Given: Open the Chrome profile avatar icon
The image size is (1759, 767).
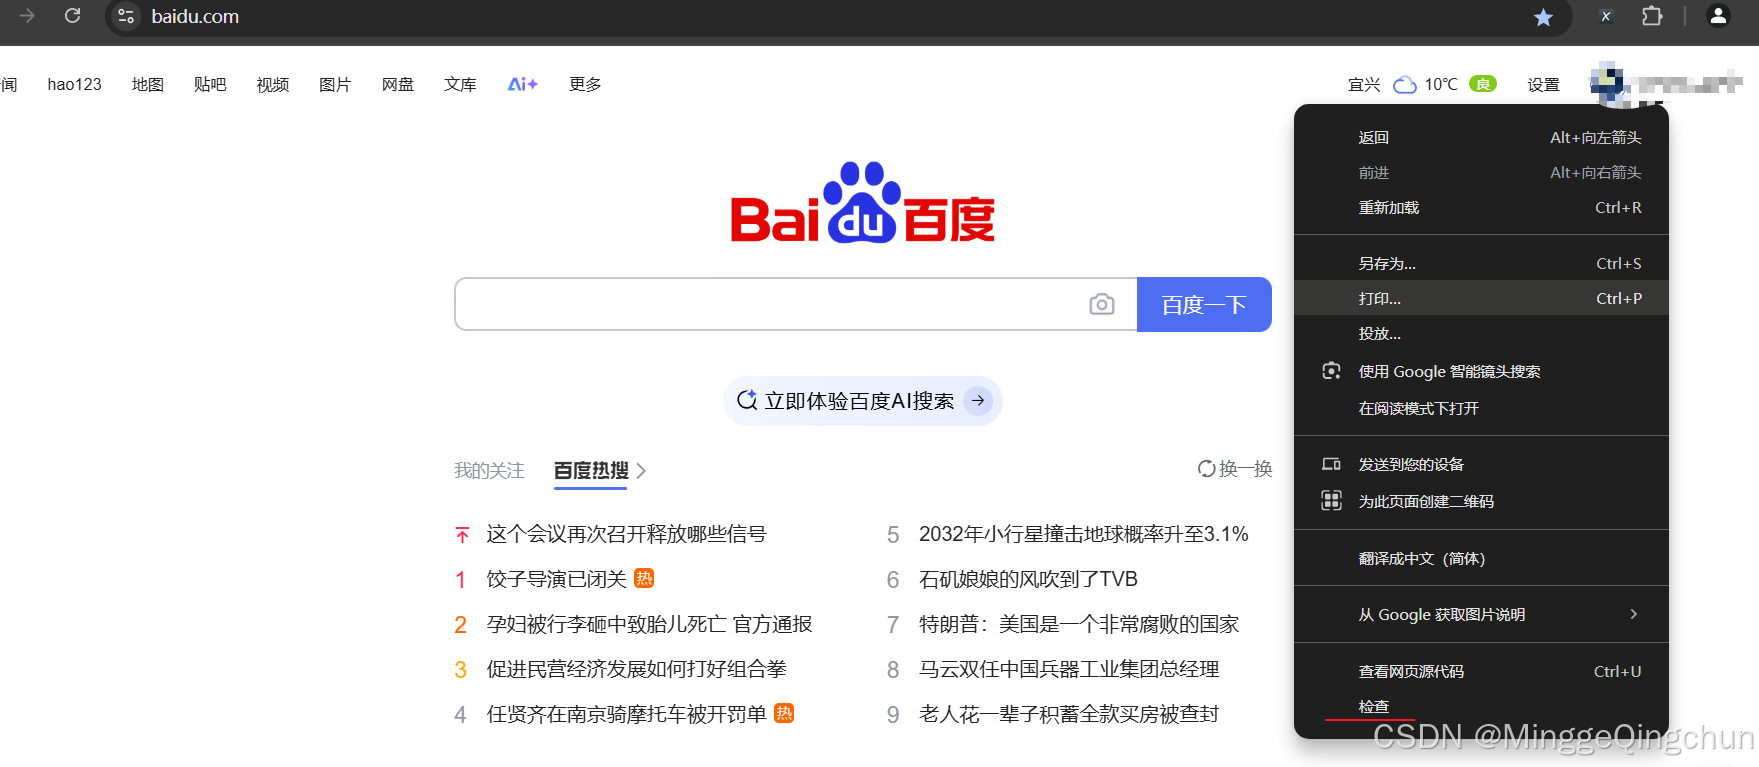Looking at the screenshot, I should (x=1718, y=16).
